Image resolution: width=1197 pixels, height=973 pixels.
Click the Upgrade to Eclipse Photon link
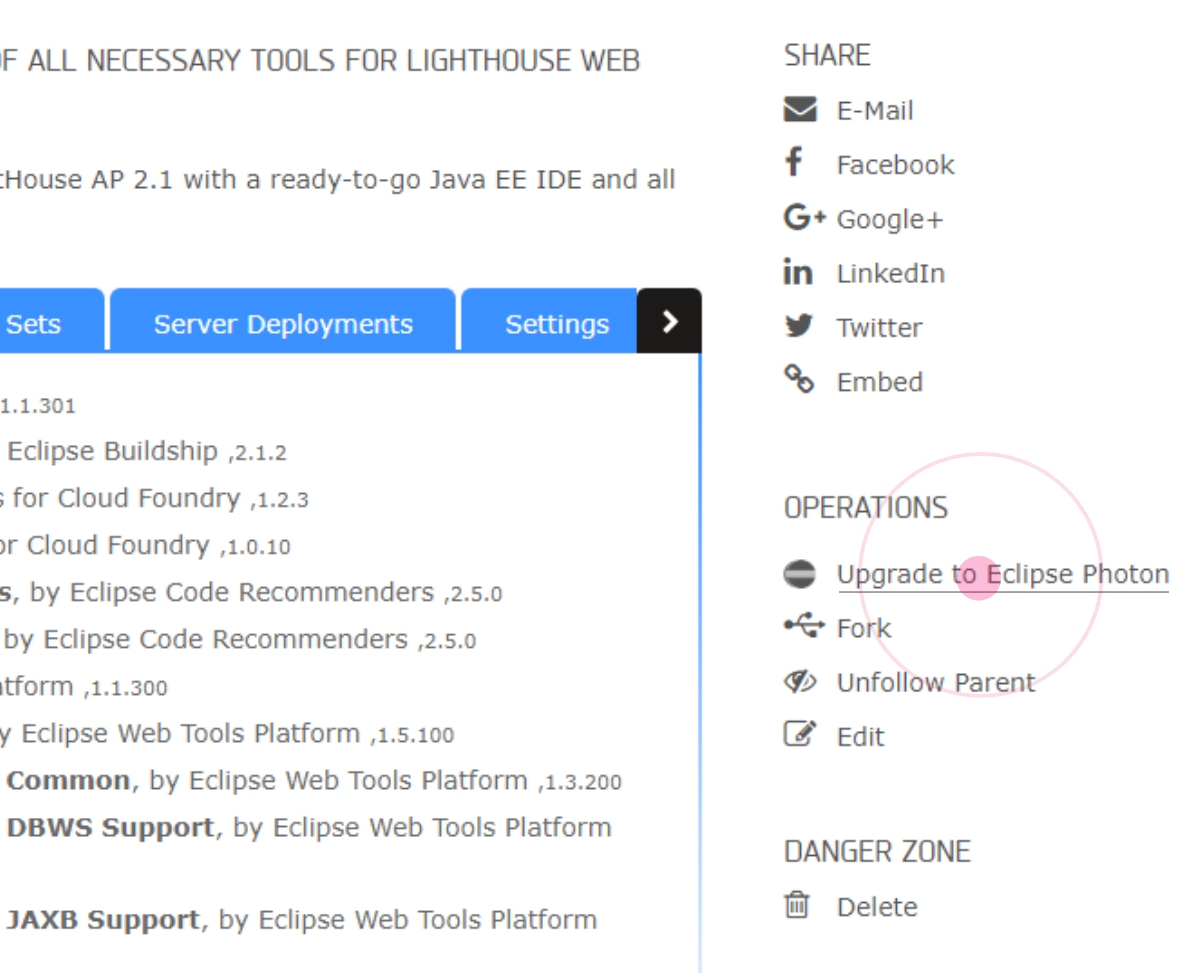pyautogui.click(x=1005, y=573)
